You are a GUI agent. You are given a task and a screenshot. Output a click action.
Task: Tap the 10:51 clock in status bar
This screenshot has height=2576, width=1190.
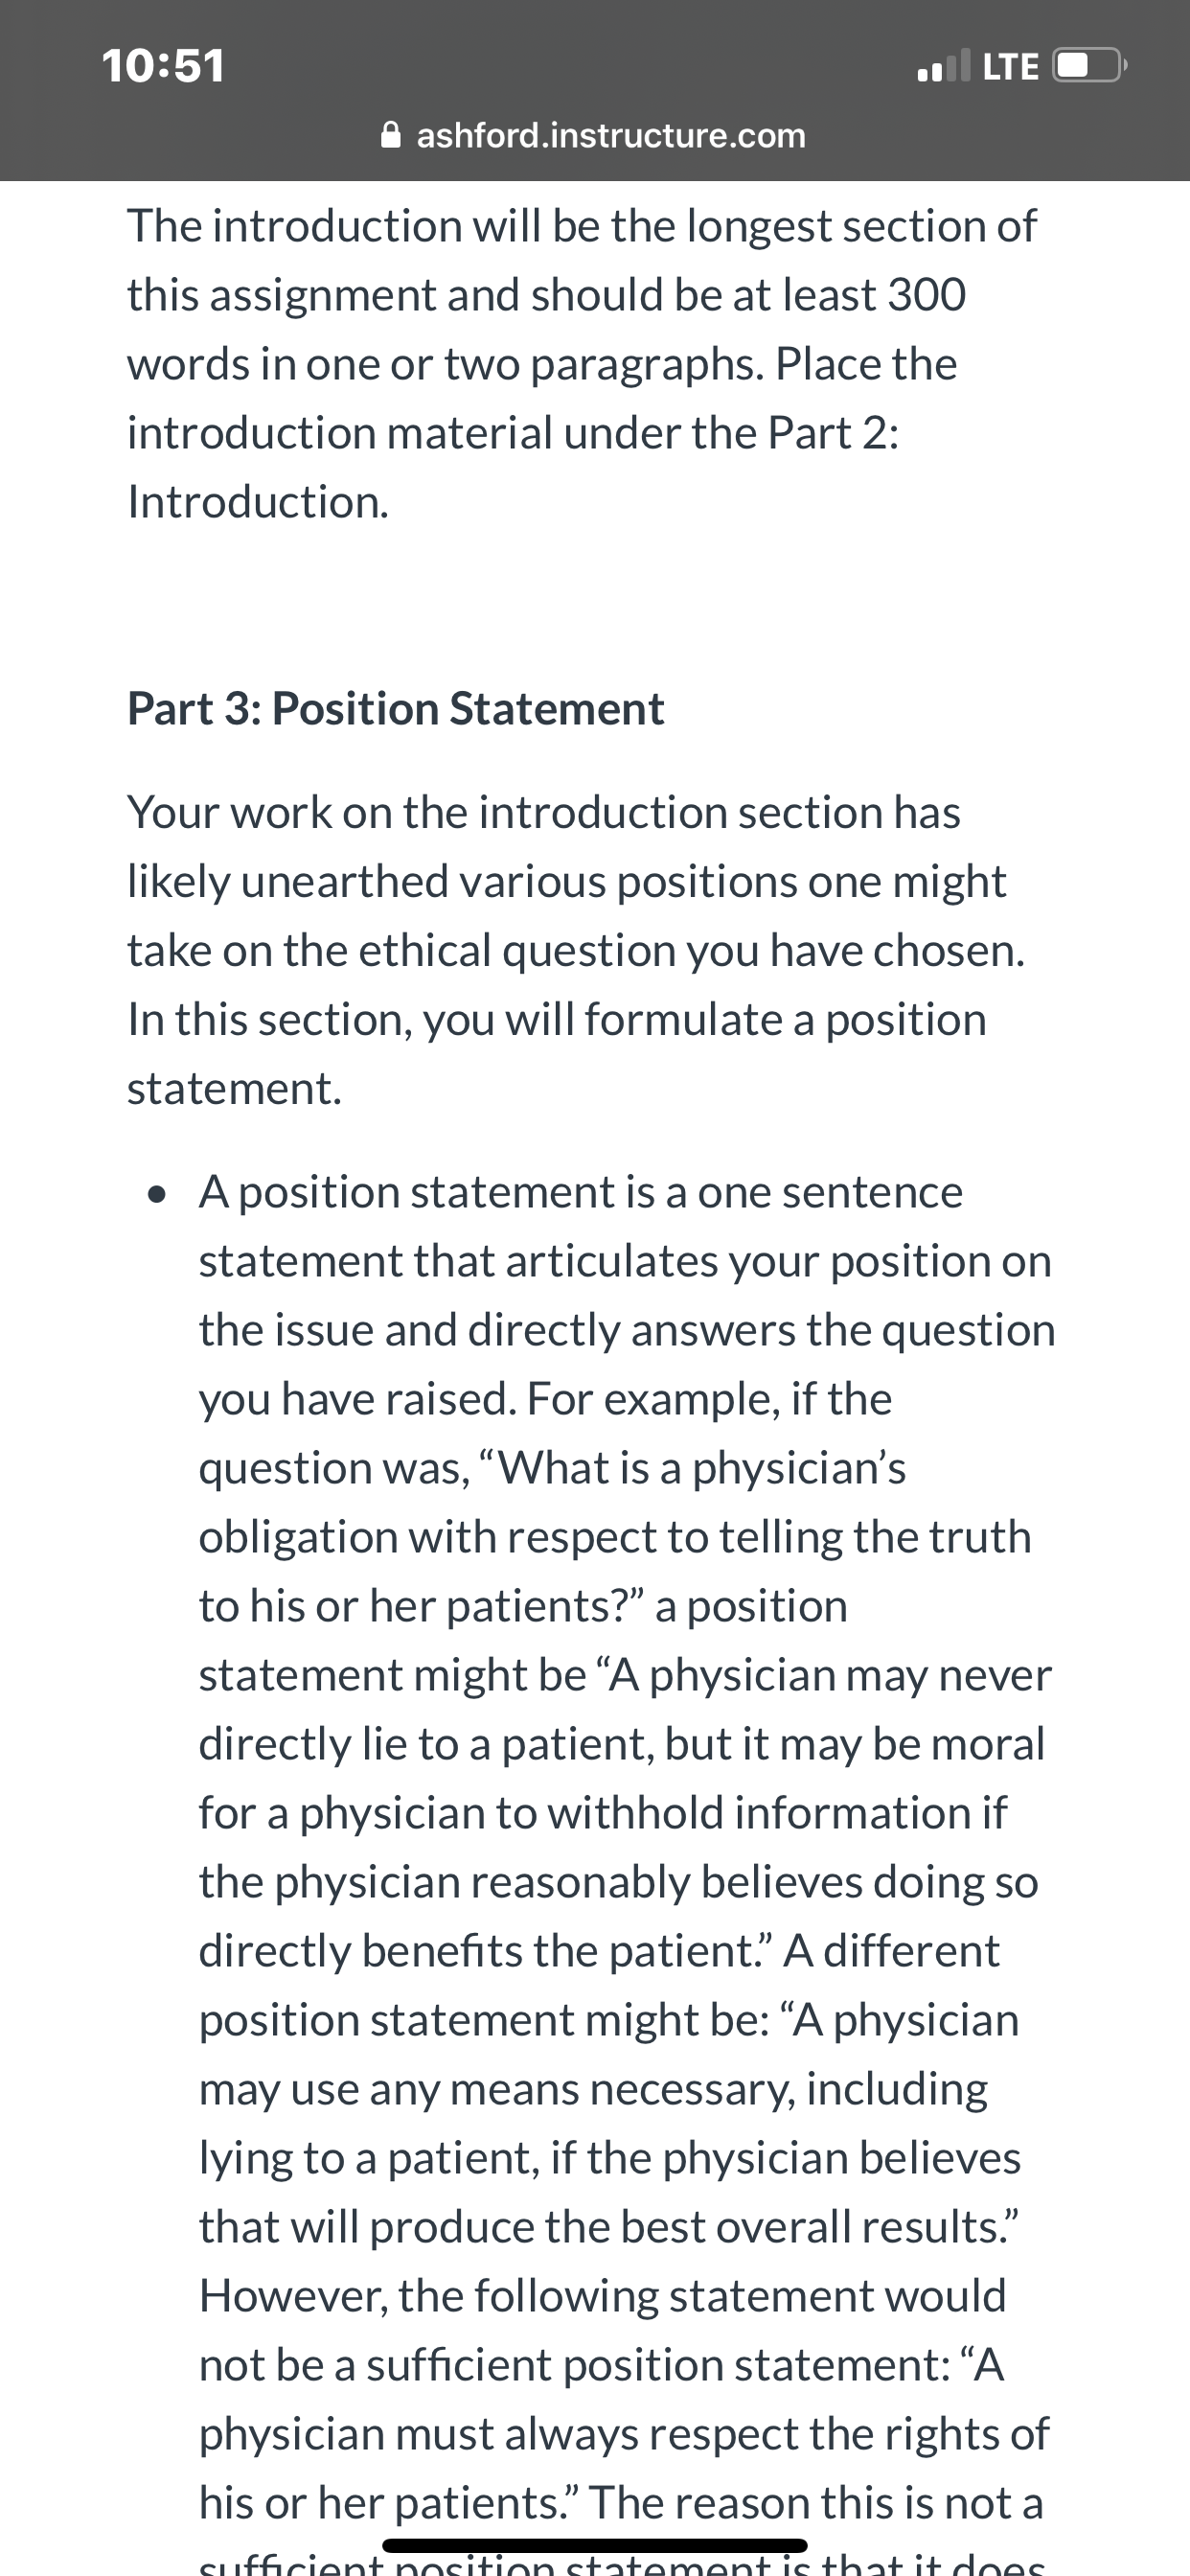point(163,66)
